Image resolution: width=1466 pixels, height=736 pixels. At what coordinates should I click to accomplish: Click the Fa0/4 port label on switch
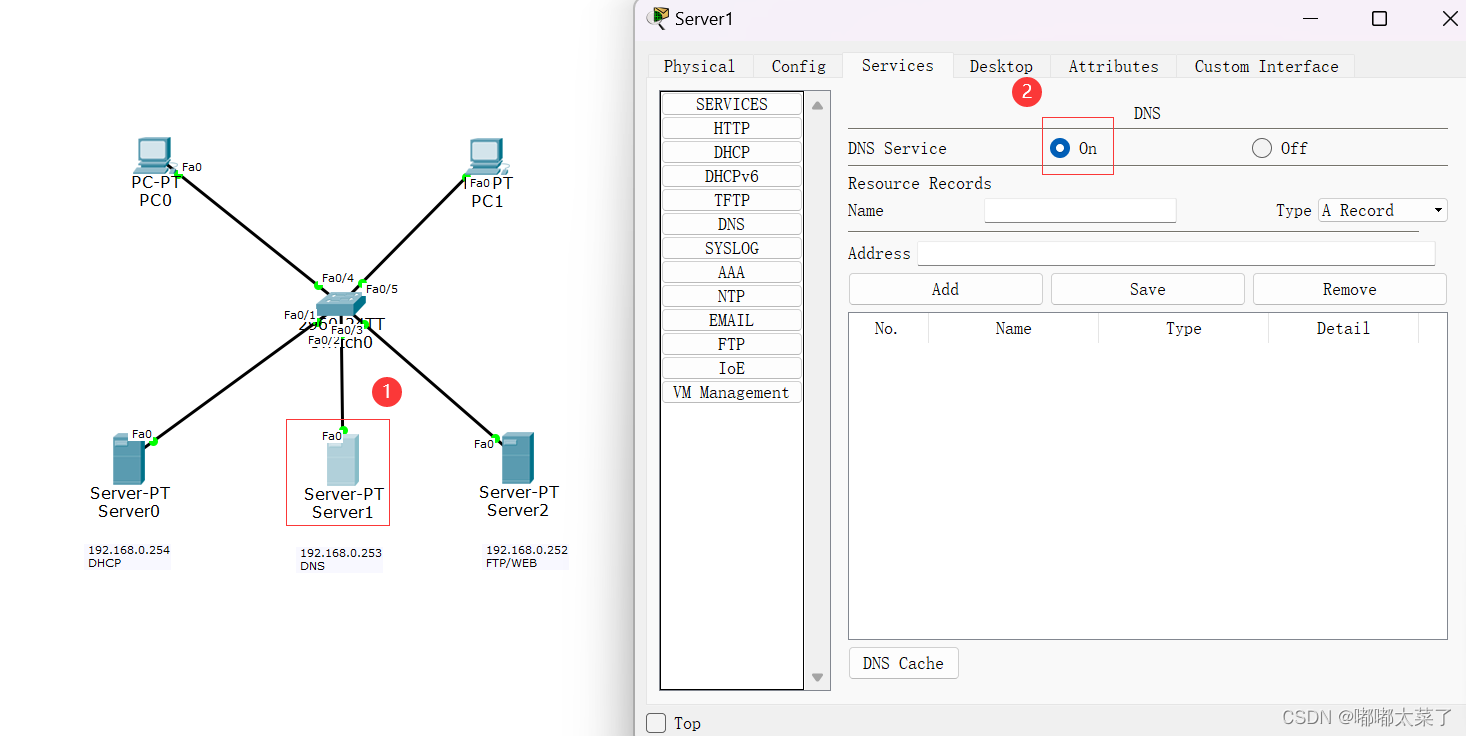pos(338,278)
